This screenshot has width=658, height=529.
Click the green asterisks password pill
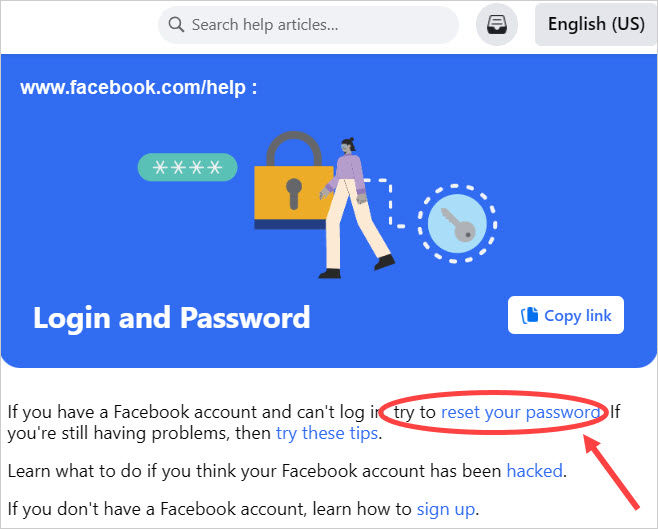[186, 168]
